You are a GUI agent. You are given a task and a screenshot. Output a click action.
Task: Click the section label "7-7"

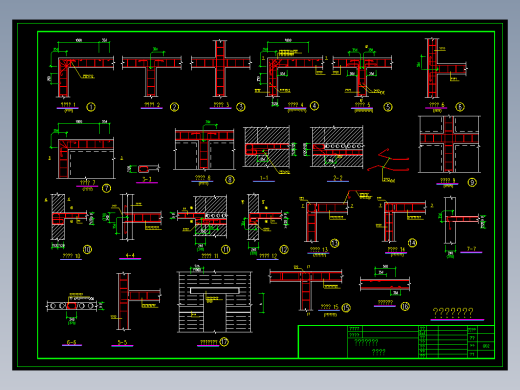(x=471, y=249)
